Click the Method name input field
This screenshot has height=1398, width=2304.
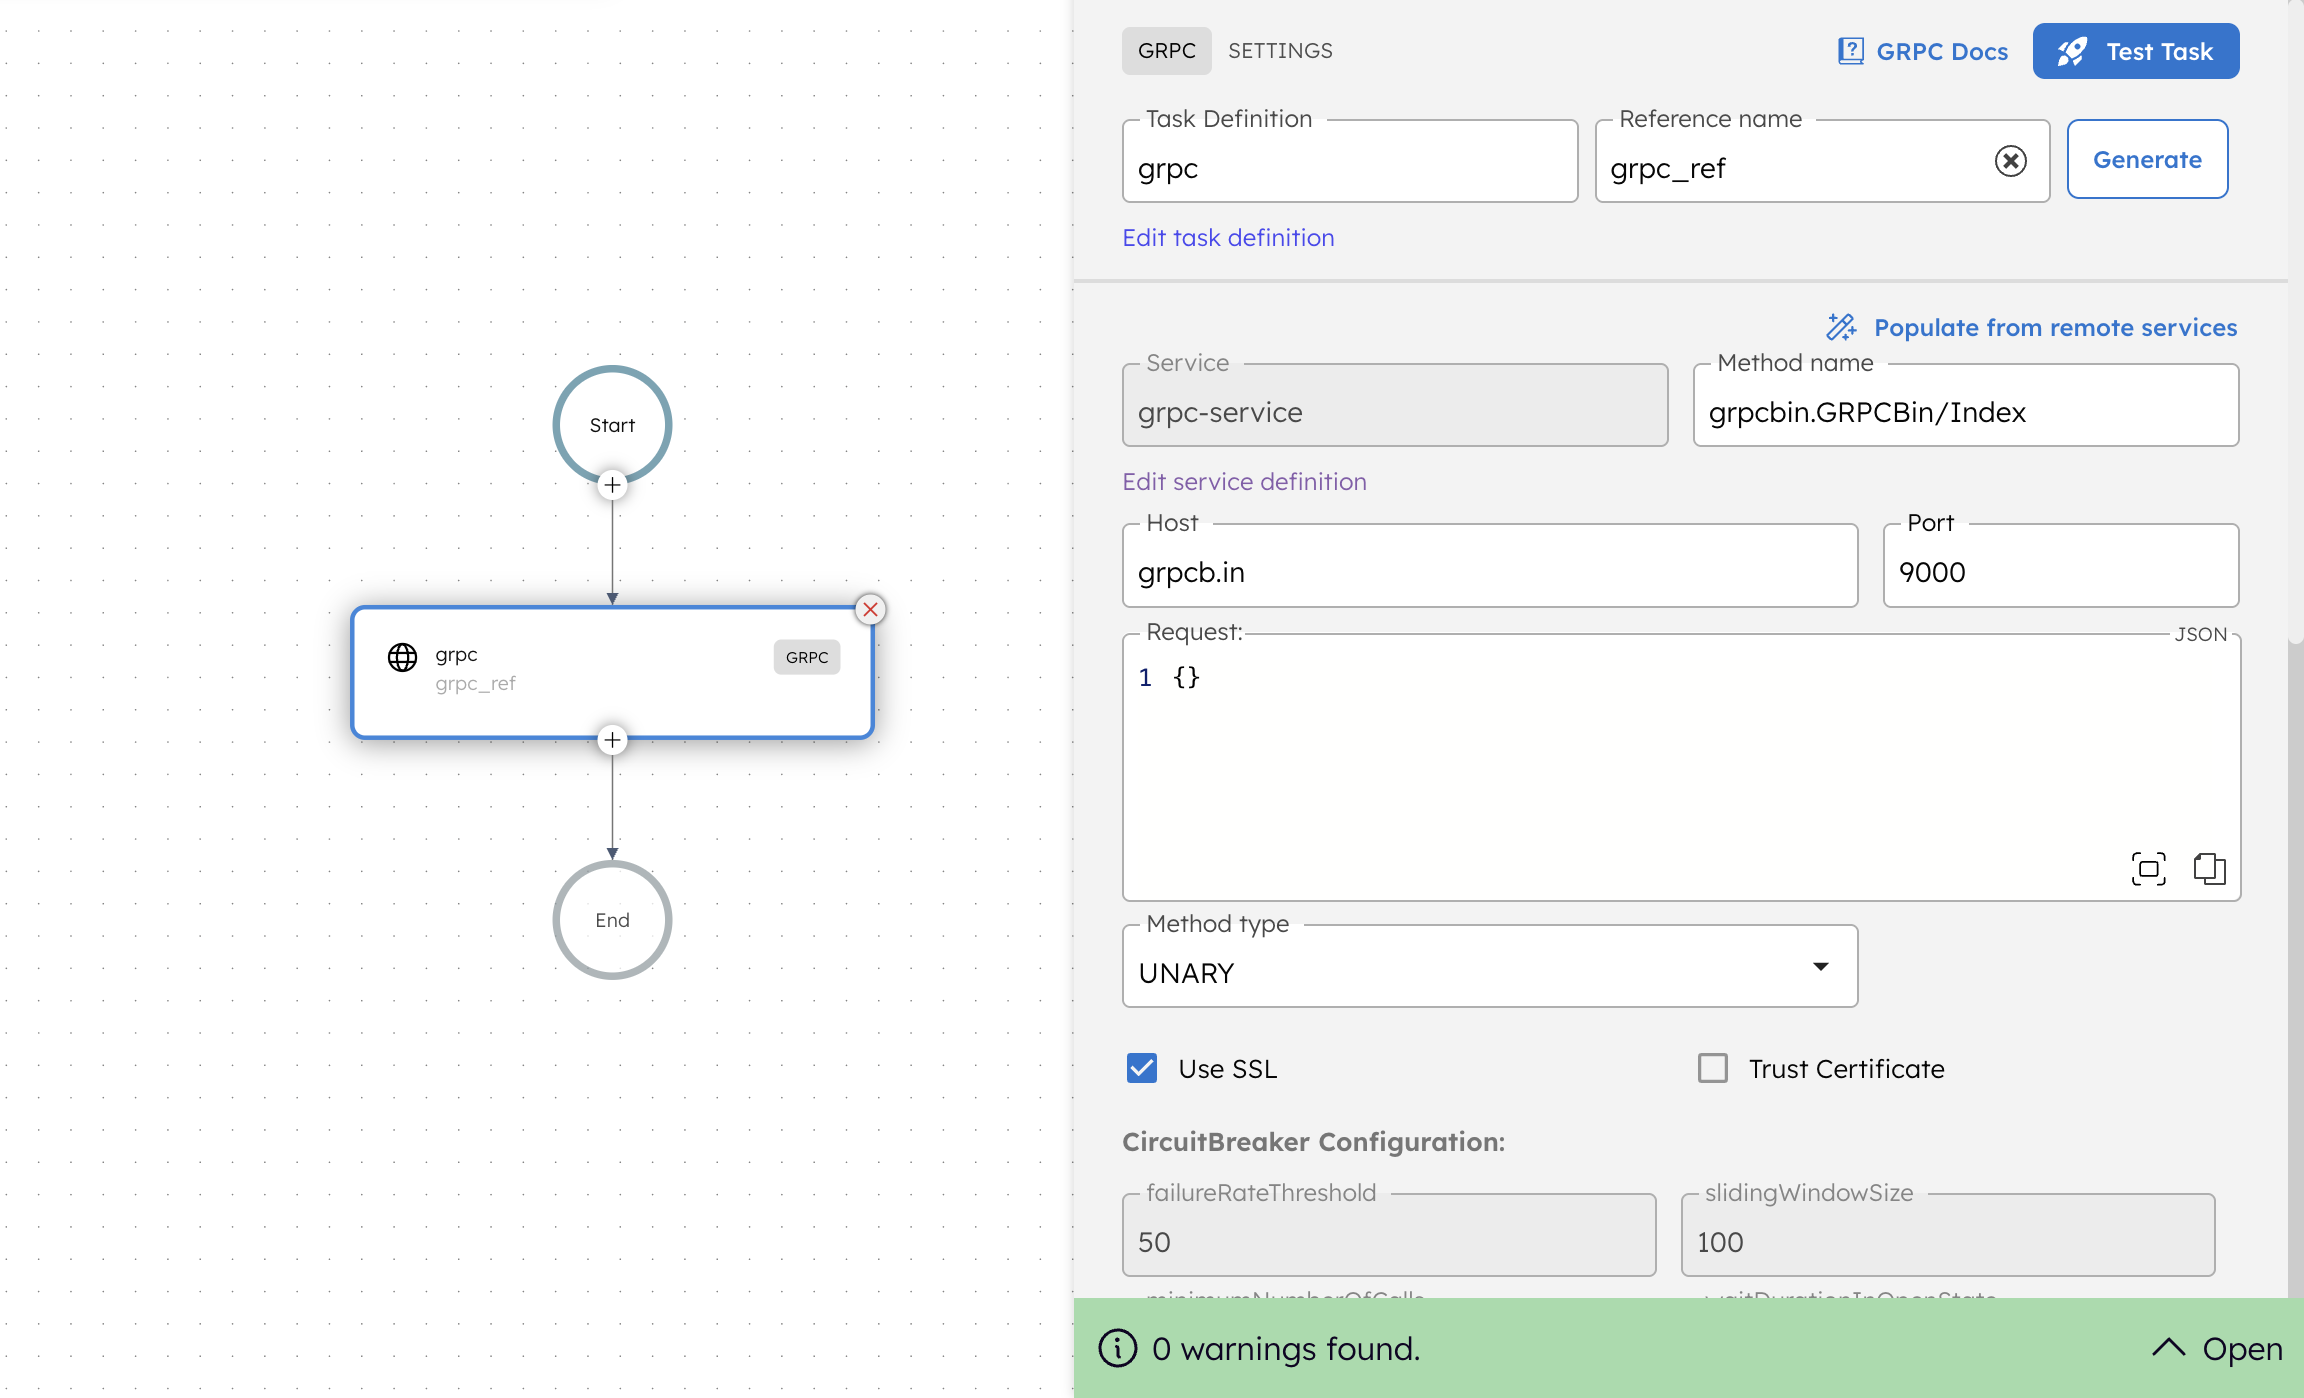[x=1966, y=406]
